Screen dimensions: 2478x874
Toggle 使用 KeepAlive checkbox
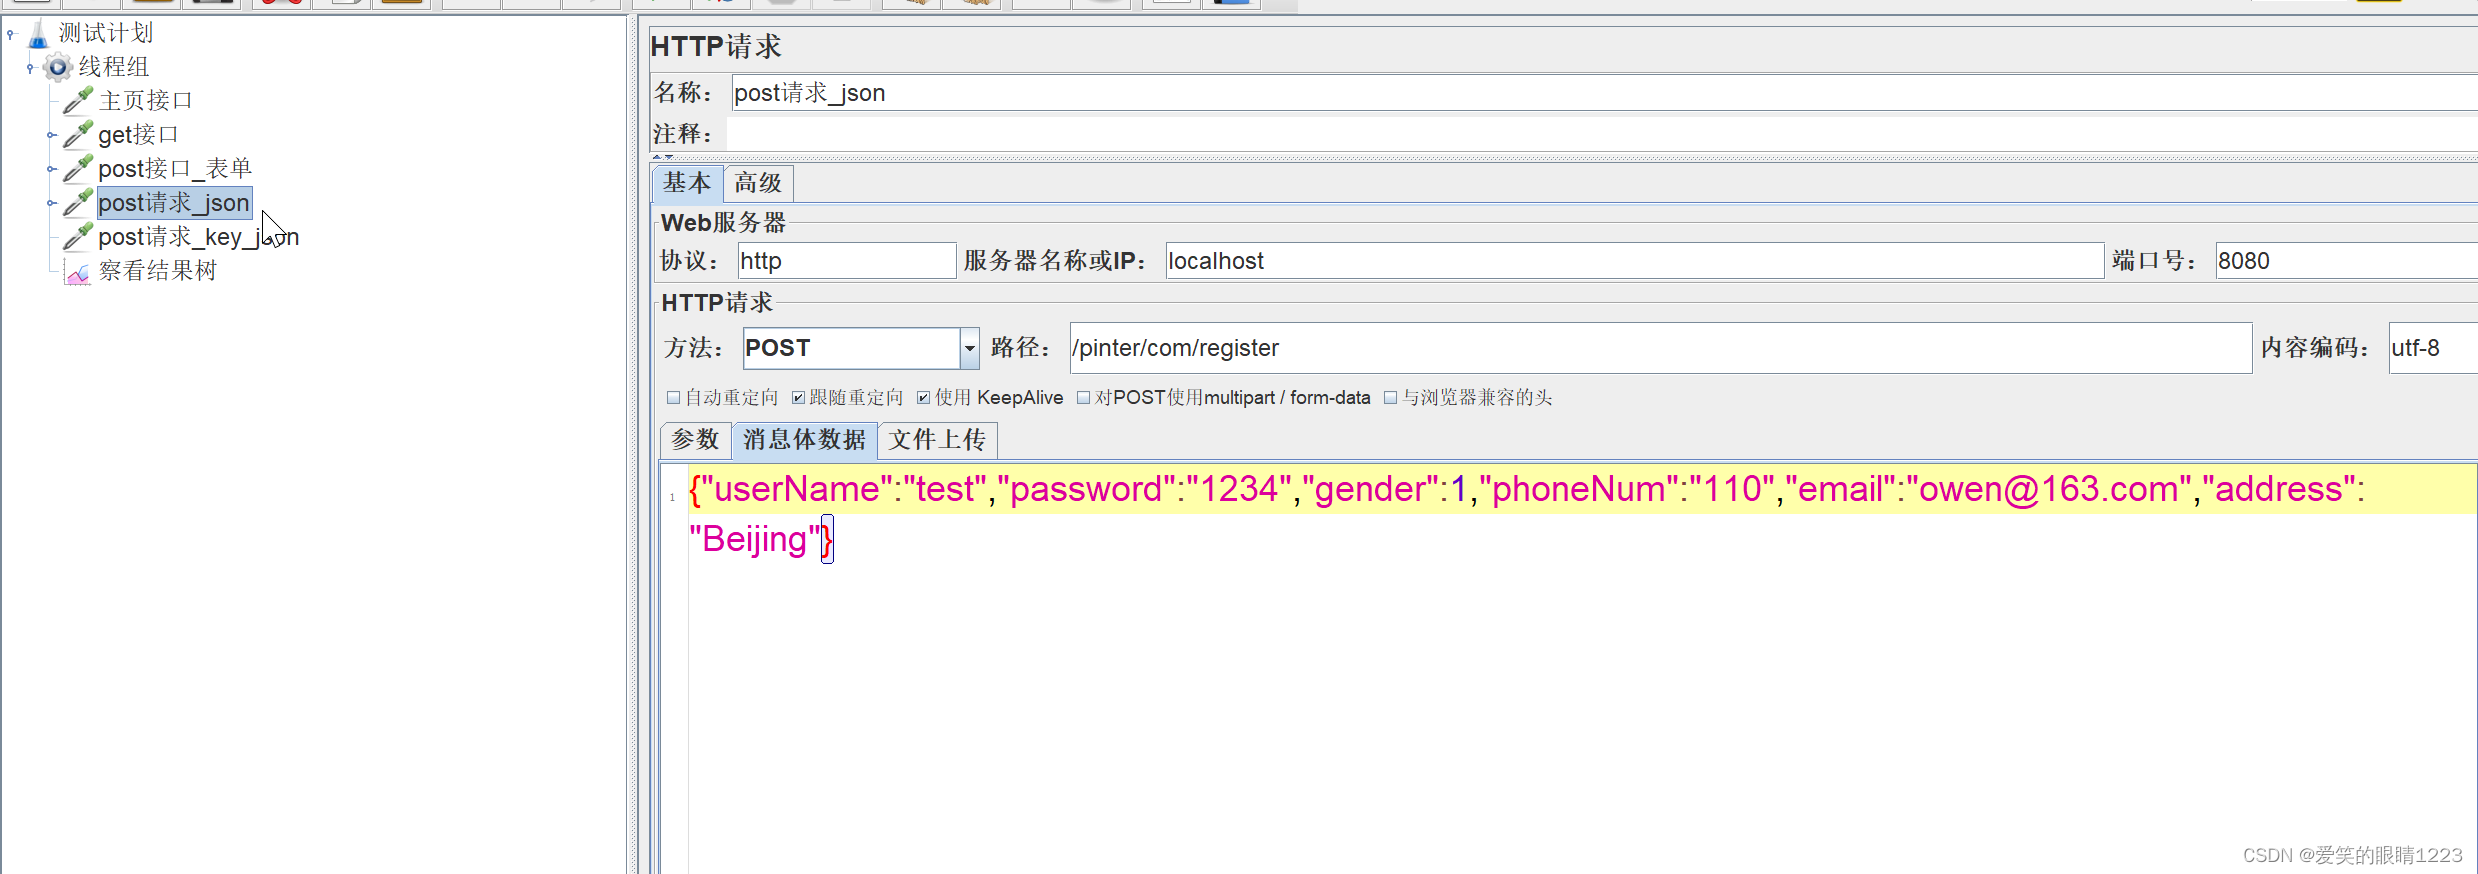pyautogui.click(x=923, y=398)
